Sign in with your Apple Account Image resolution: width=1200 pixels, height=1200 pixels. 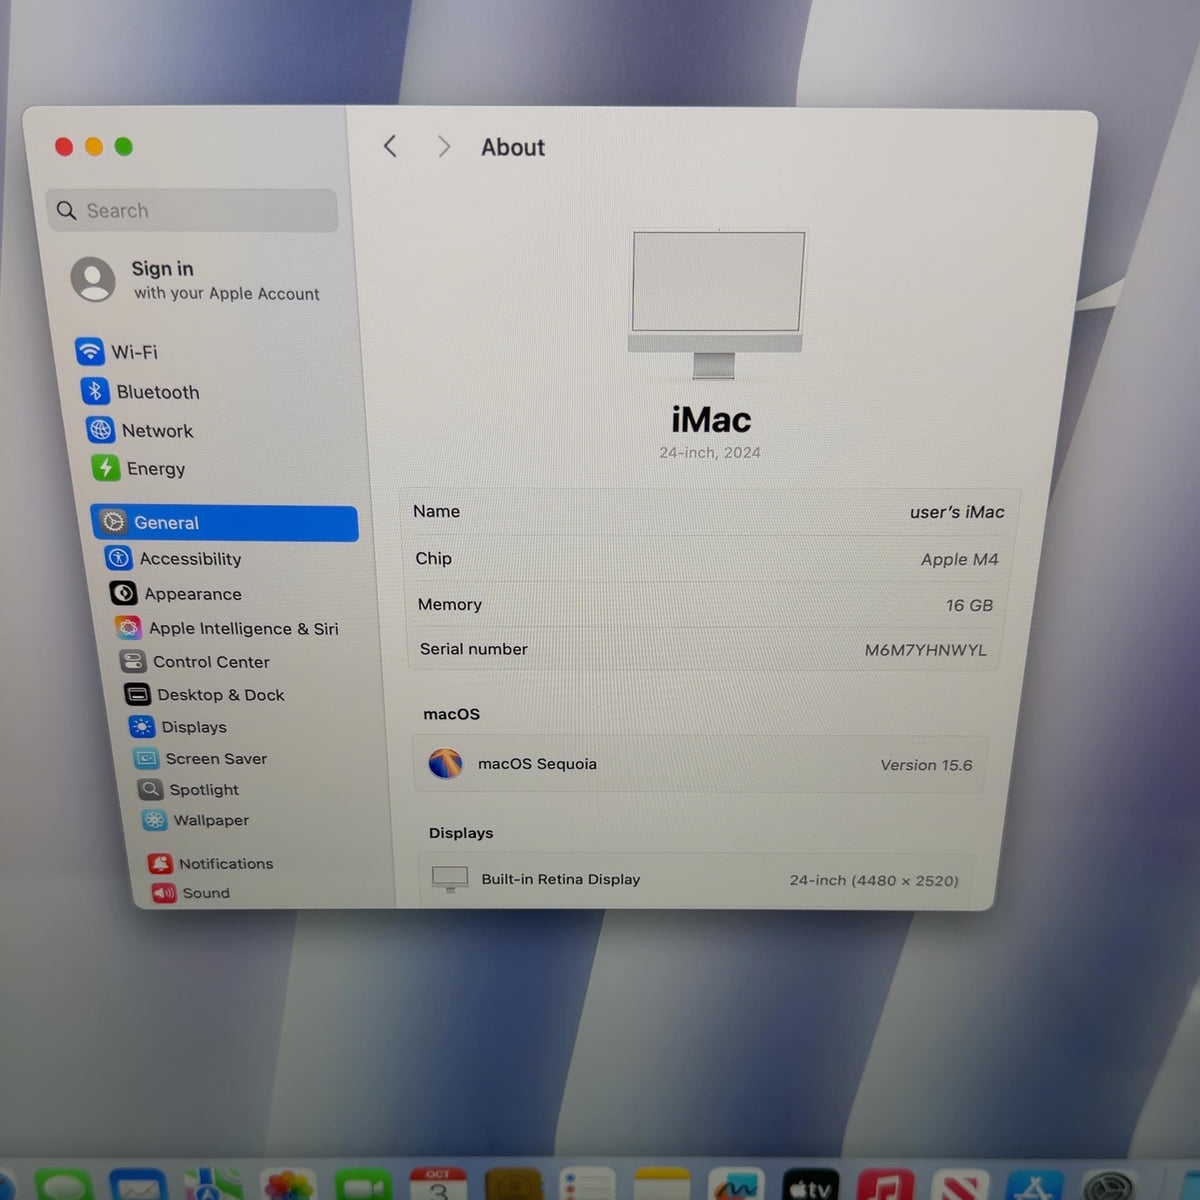[196, 280]
